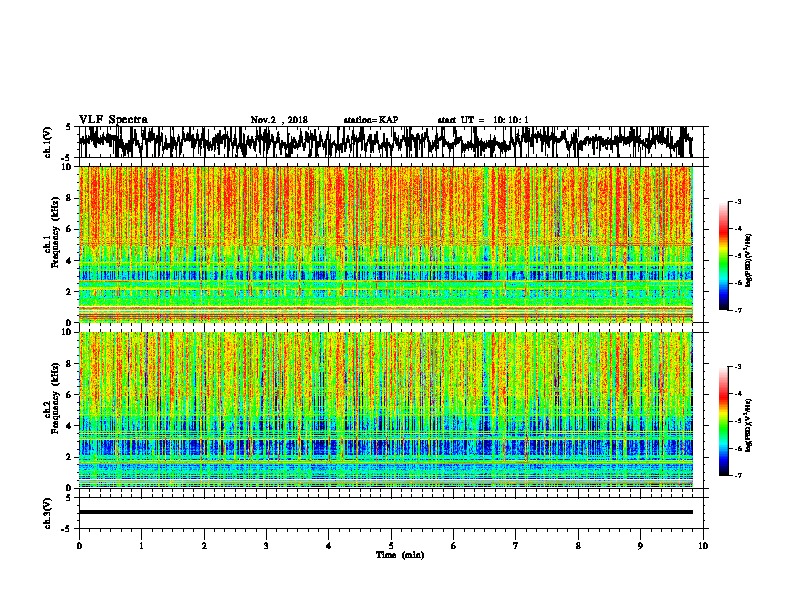Image resolution: width=792 pixels, height=612 pixels.
Task: Click the "VLF Spectra" title text
Action: tap(113, 120)
